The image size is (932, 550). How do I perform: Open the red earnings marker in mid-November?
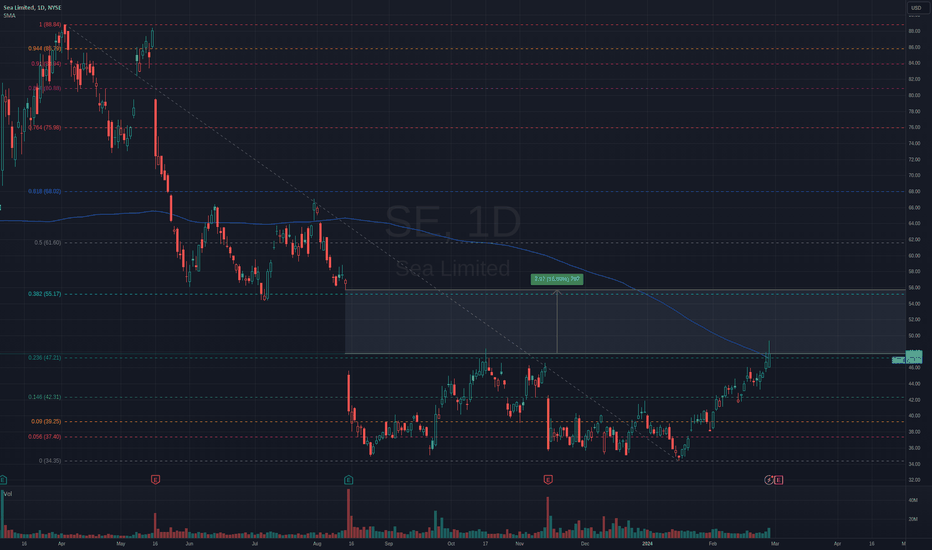coord(548,479)
